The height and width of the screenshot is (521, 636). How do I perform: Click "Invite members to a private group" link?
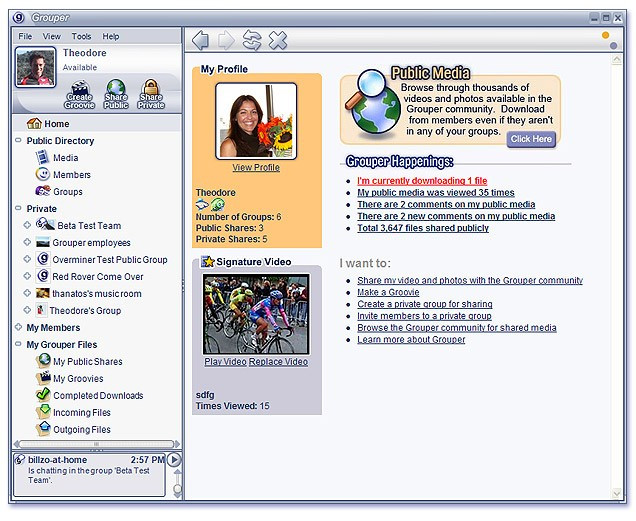coord(424,316)
